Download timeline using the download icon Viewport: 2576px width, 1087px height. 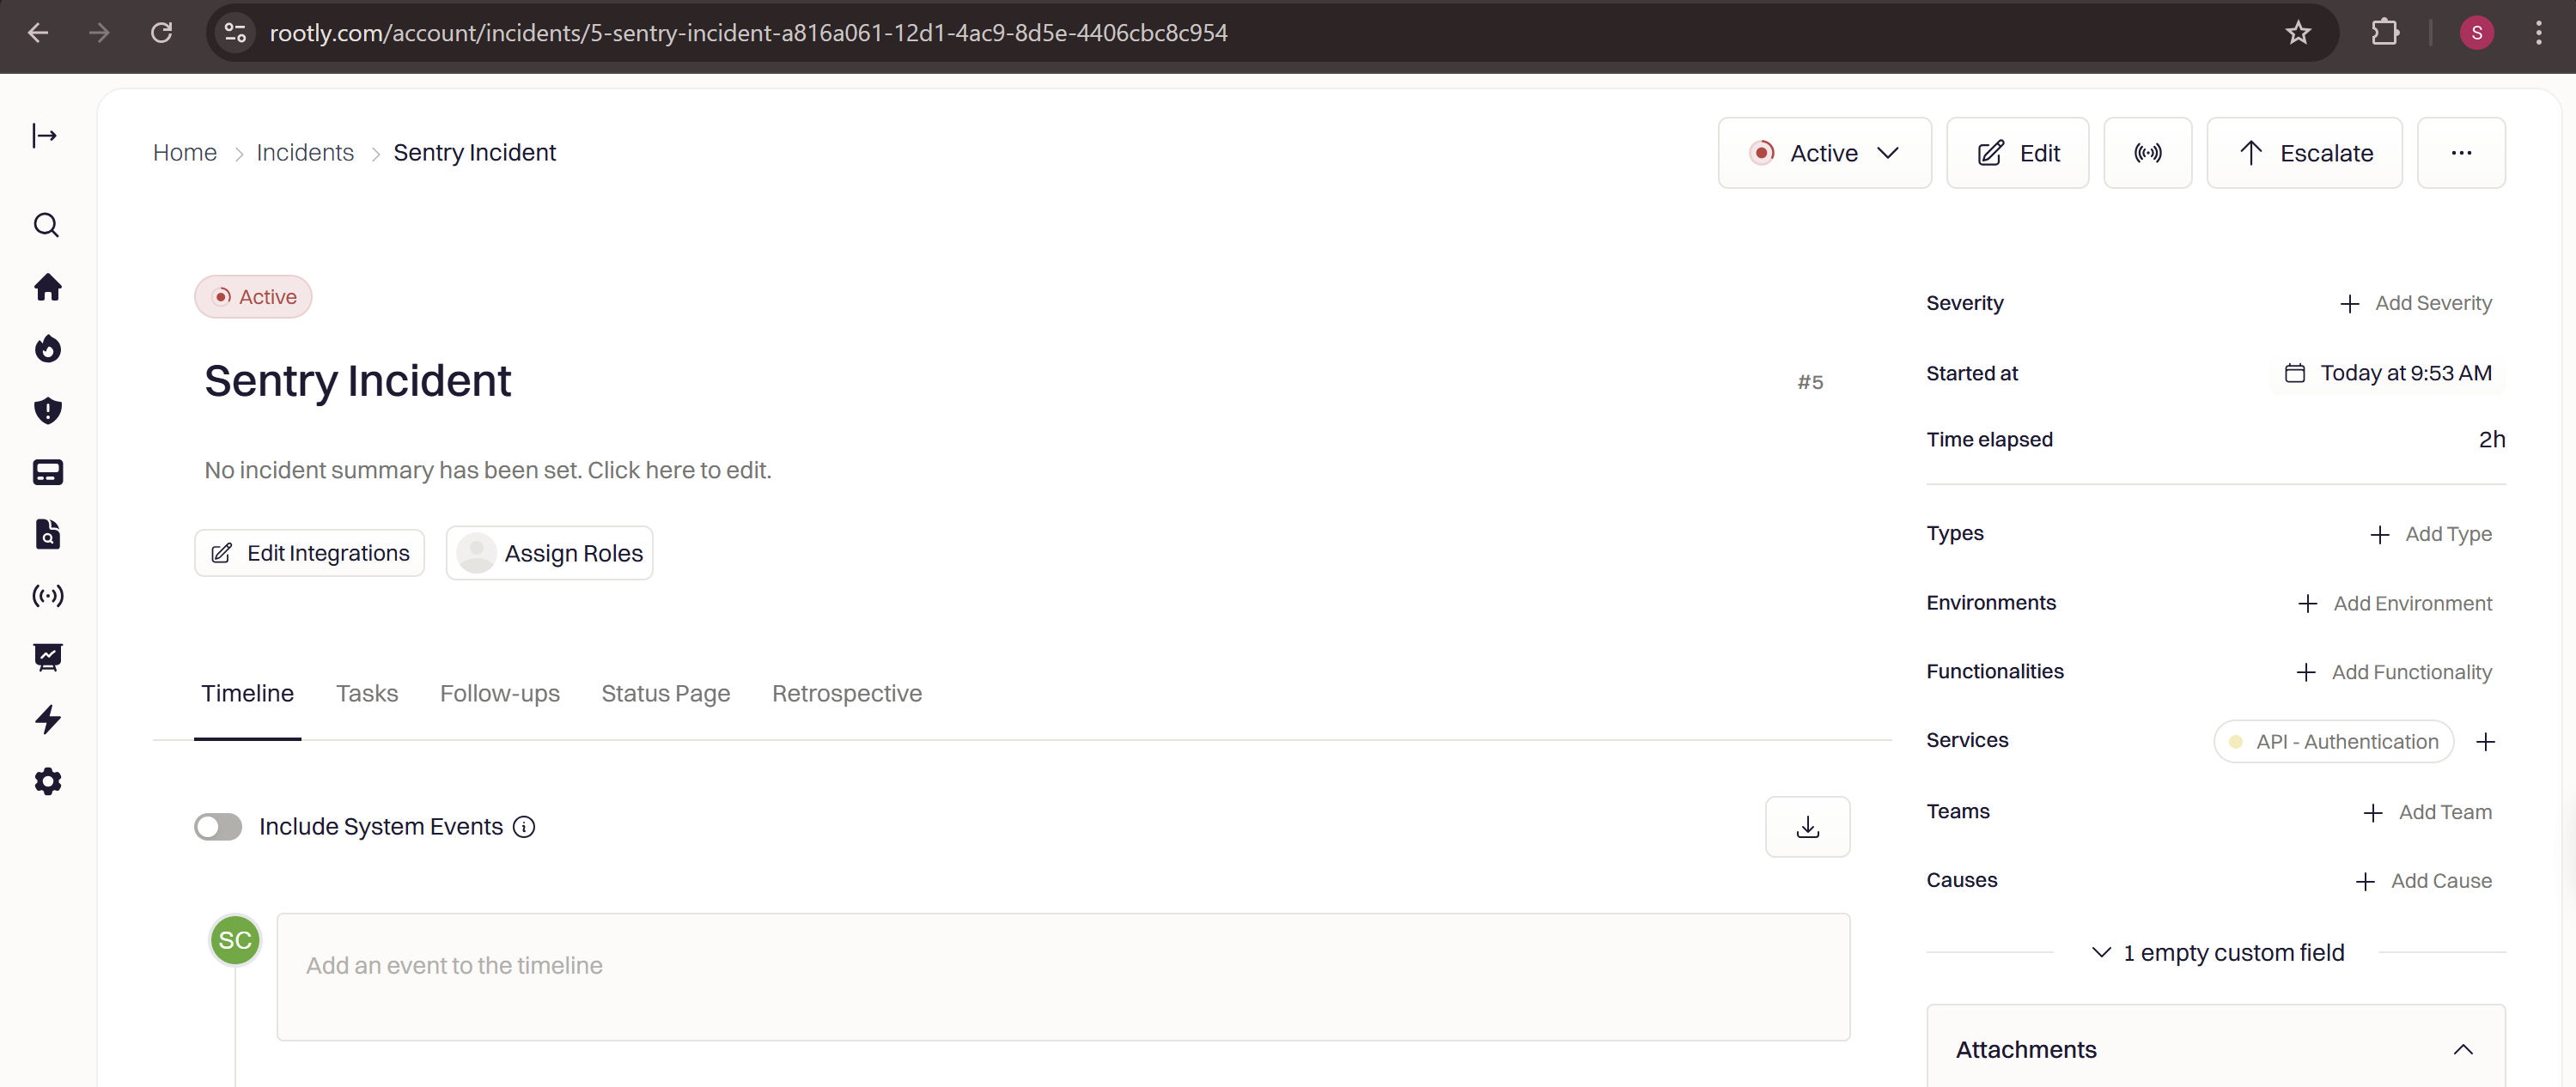[x=1806, y=827]
